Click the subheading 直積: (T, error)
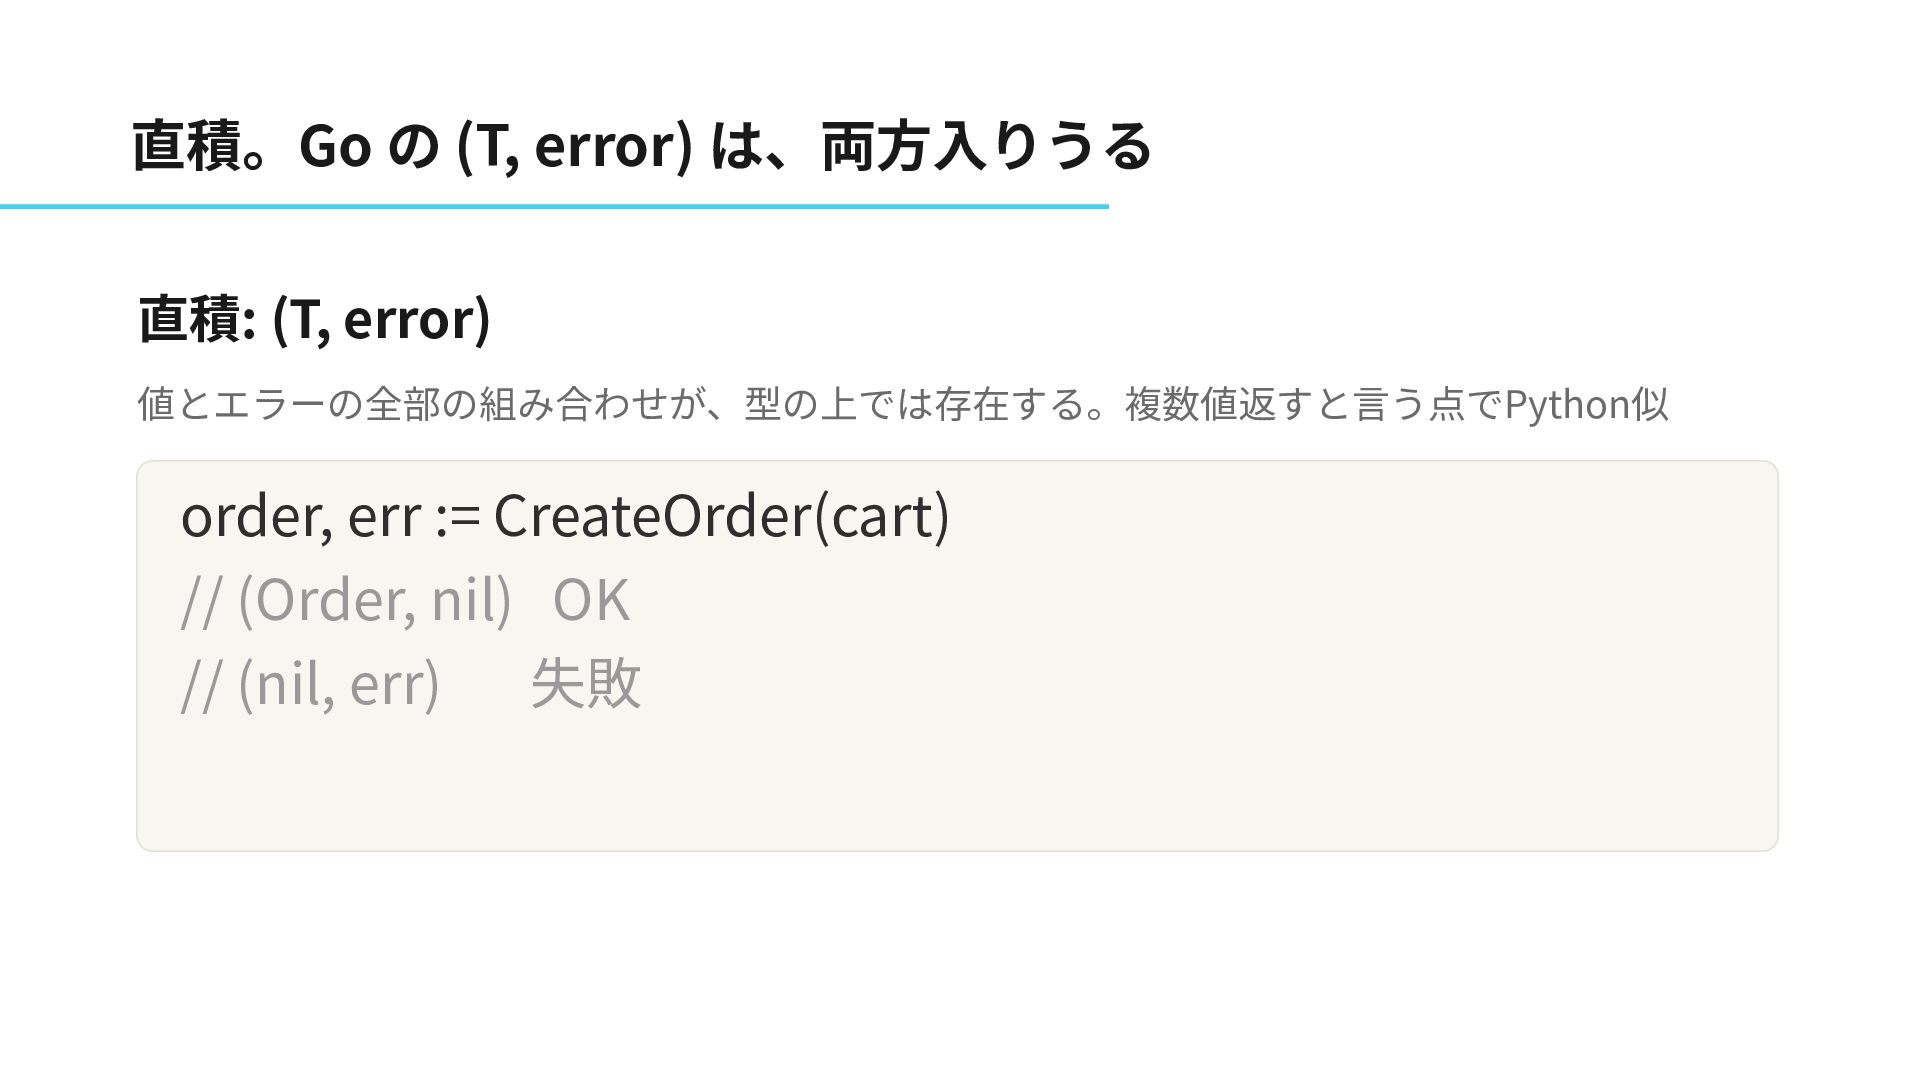 point(314,319)
